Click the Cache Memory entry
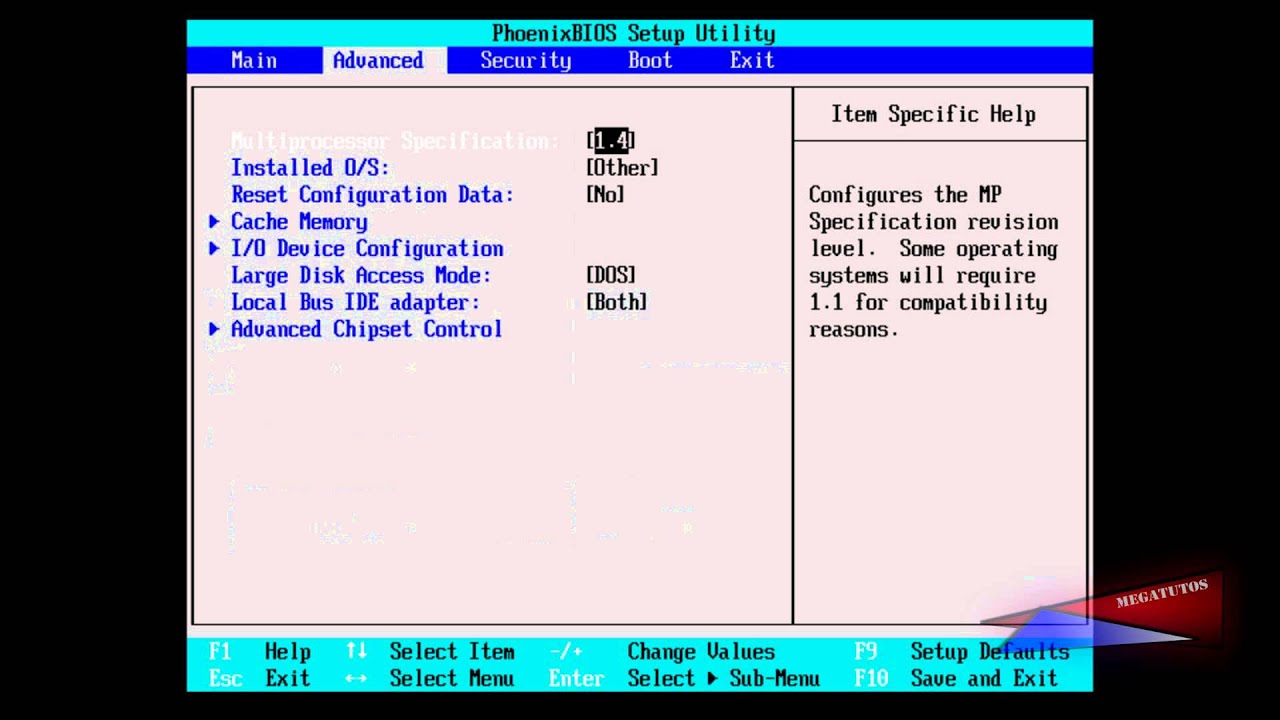This screenshot has width=1280, height=720. (299, 222)
